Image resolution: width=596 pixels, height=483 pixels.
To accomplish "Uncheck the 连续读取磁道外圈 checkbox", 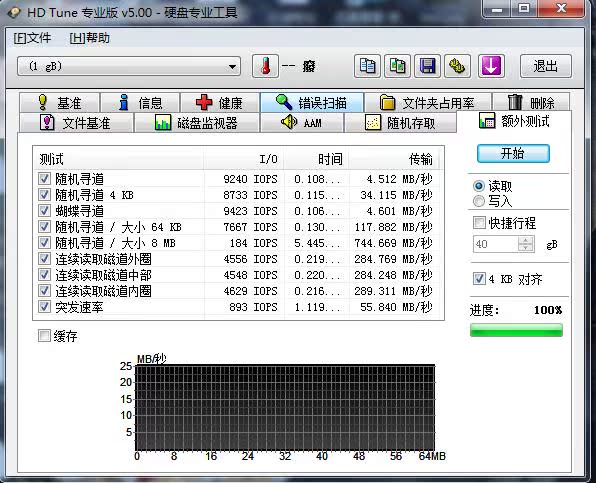I will click(x=44, y=258).
